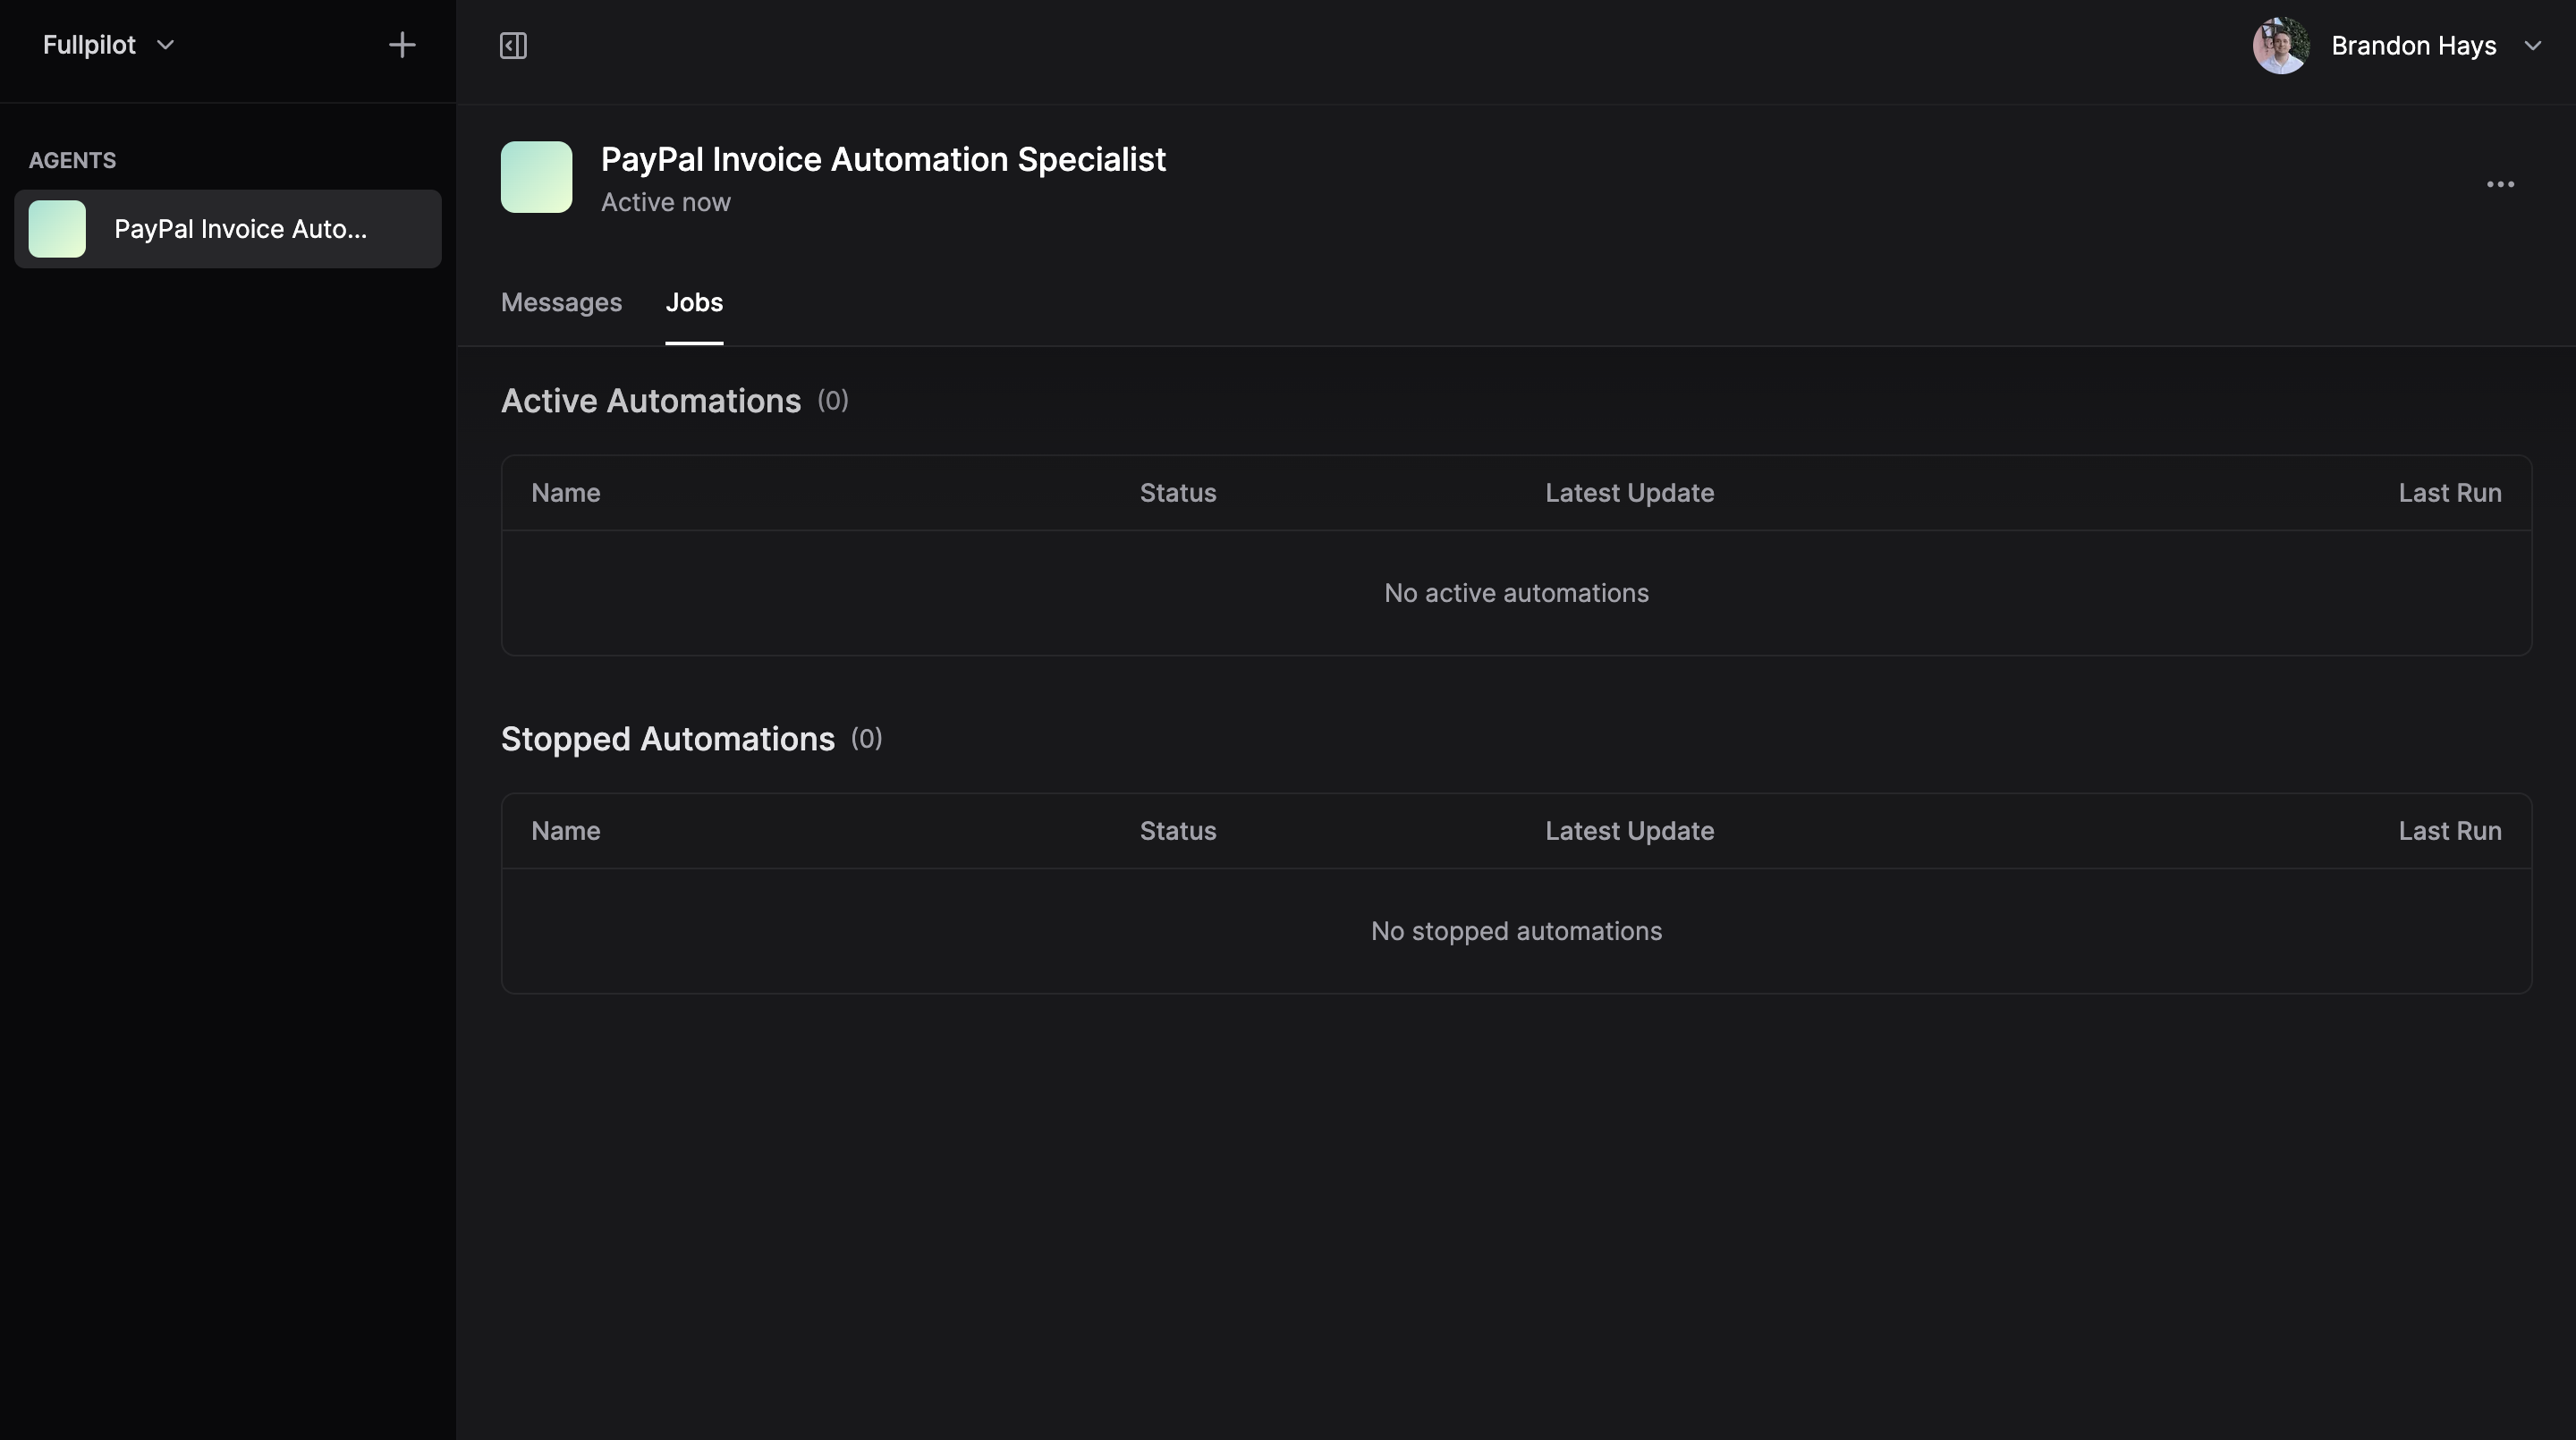Click the PayPal Invoice Automation Specialist title
The height and width of the screenshot is (1440, 2576).
tap(883, 159)
